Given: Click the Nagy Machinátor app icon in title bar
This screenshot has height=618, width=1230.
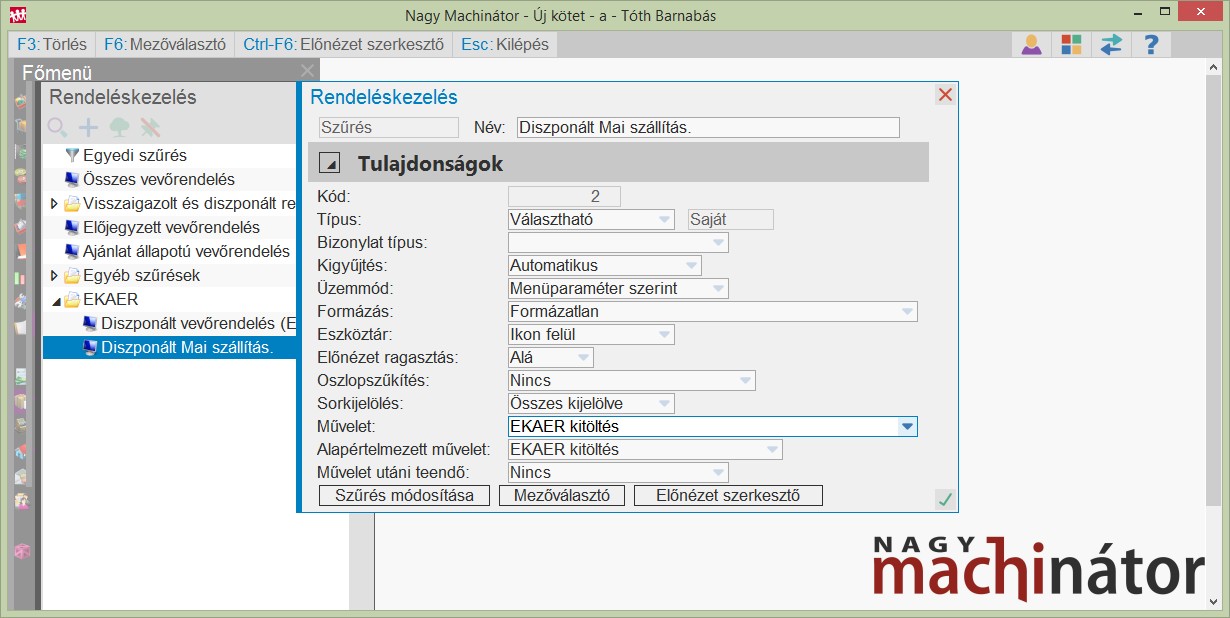Looking at the screenshot, I should click(x=17, y=15).
